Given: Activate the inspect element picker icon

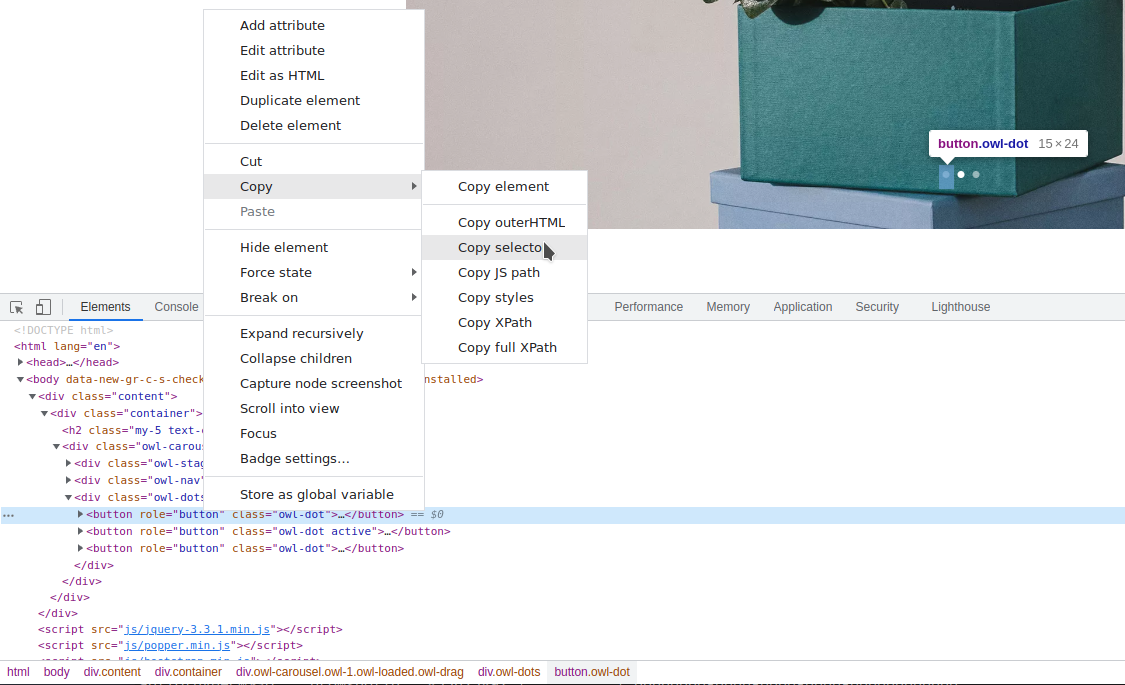Looking at the screenshot, I should tap(17, 308).
